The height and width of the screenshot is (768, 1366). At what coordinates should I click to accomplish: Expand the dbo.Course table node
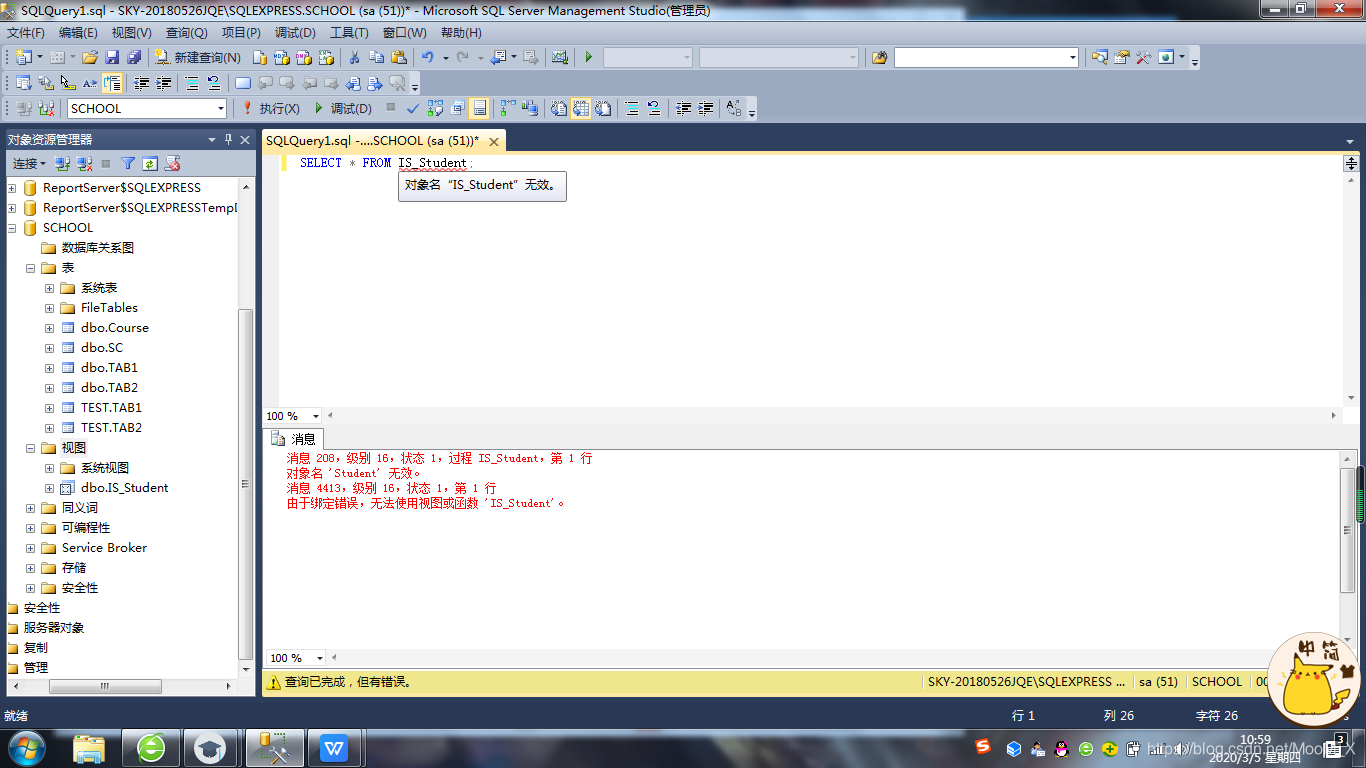tap(49, 328)
